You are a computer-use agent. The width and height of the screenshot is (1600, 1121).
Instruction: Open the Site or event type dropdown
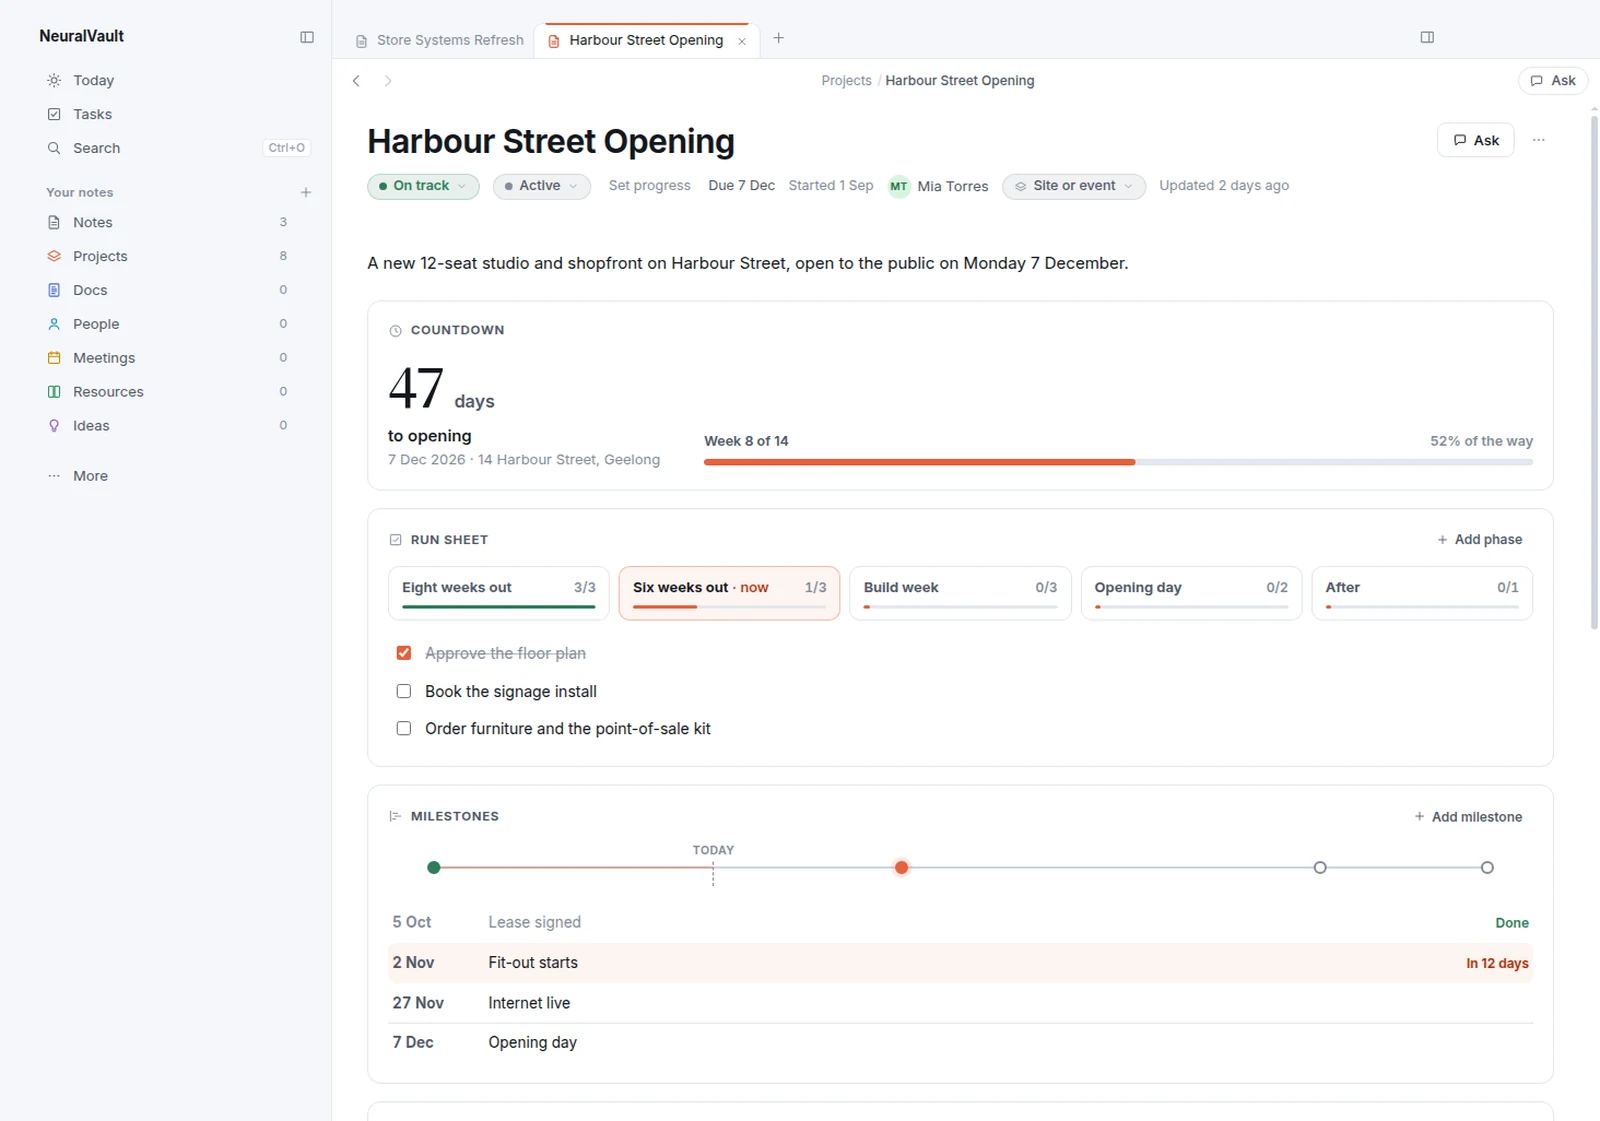click(1073, 186)
